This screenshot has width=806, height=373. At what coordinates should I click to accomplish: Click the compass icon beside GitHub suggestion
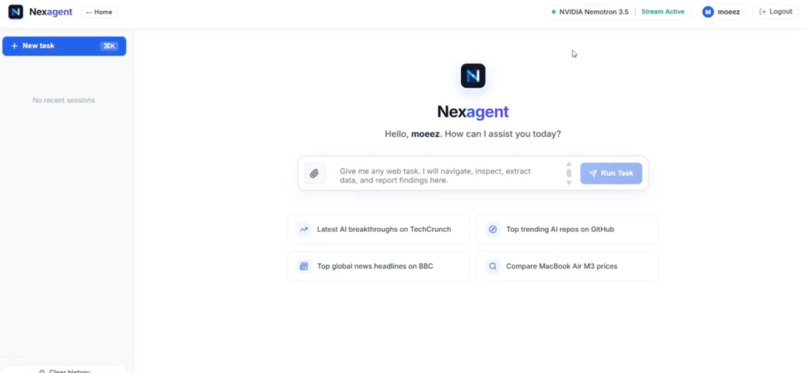(493, 229)
